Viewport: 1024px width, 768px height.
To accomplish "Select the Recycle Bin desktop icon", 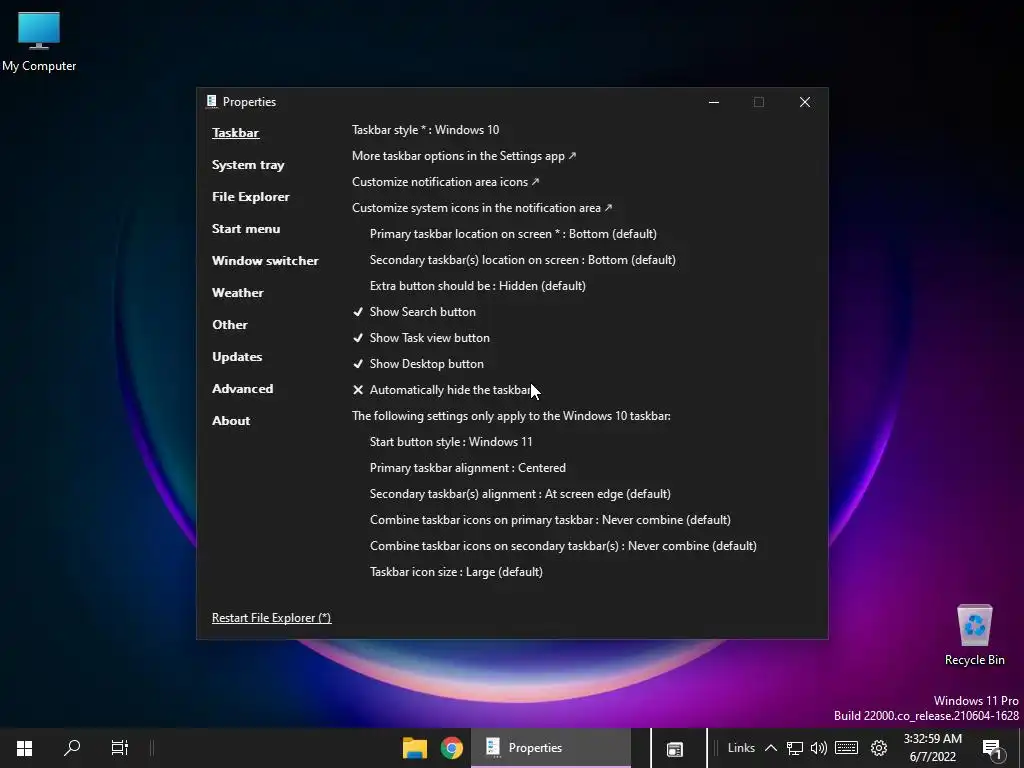I will 974,635.
